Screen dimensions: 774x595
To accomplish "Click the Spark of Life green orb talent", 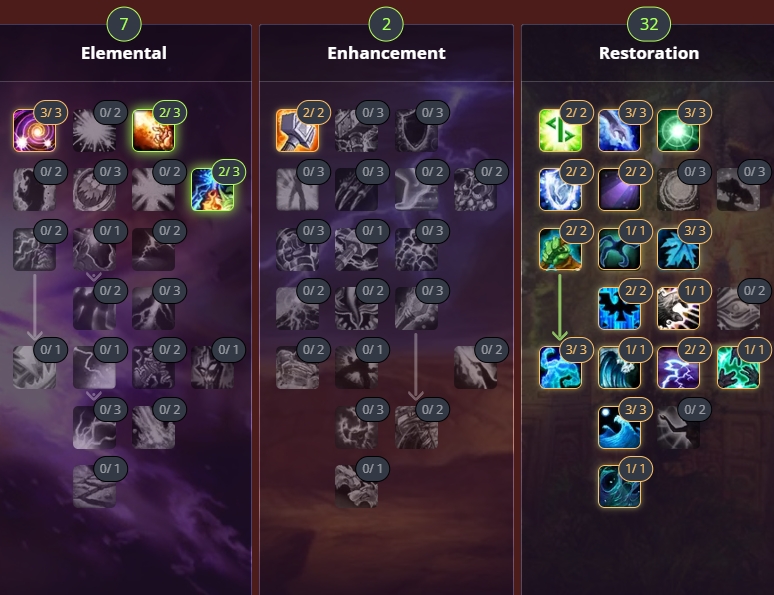I will pos(679,130).
